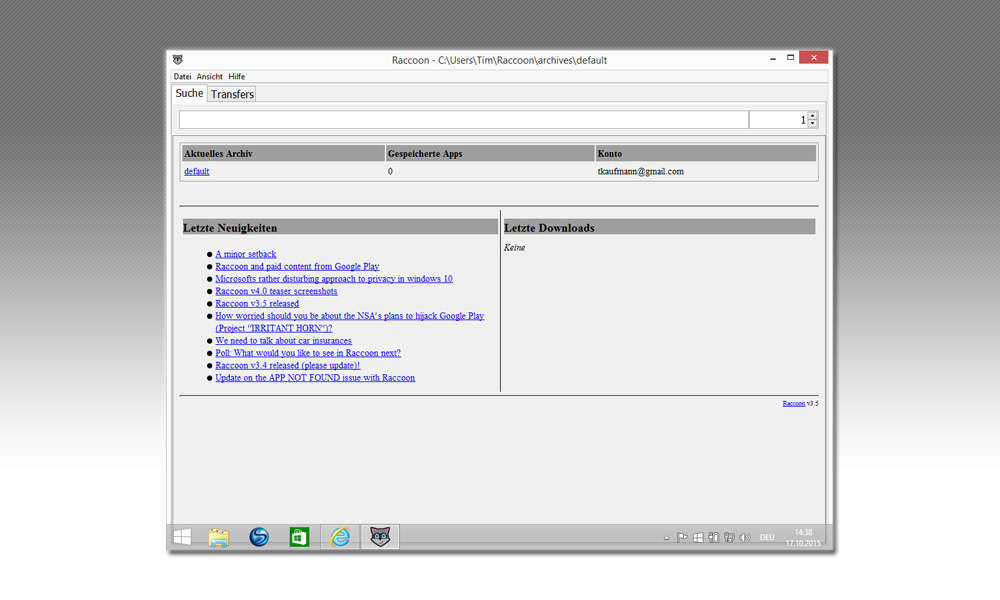Minimize the Raccoon window
This screenshot has width=1000, height=600.
point(773,58)
